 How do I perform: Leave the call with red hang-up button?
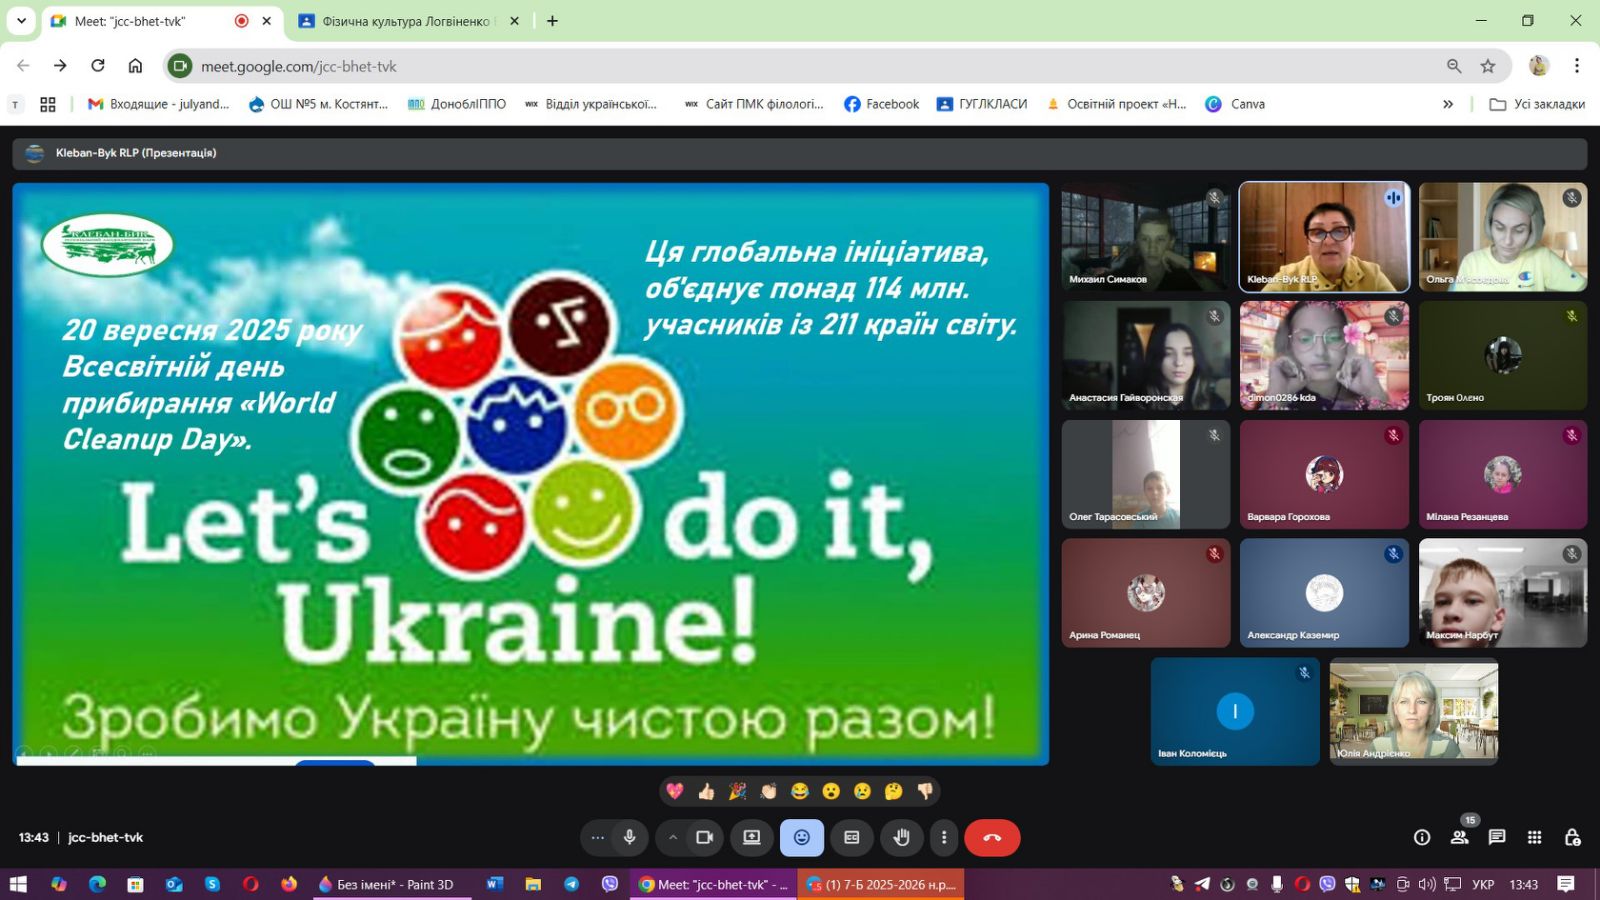click(x=992, y=838)
